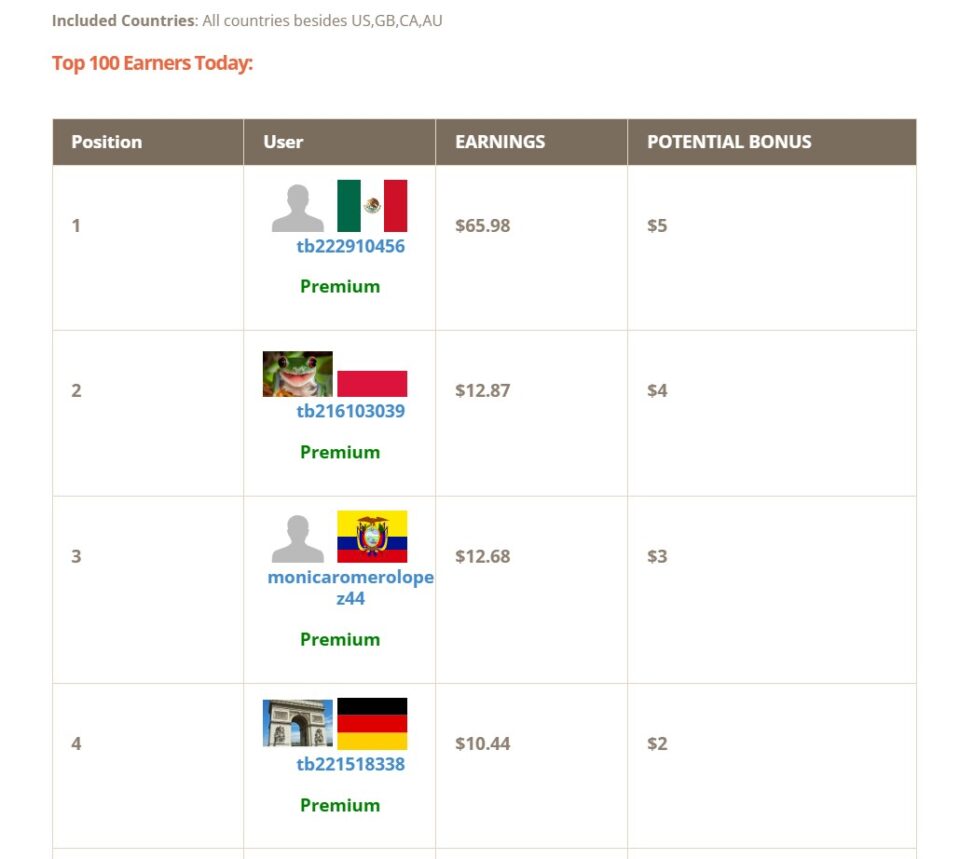Open user tb221518338 profile link
960x859 pixels.
click(x=350, y=765)
